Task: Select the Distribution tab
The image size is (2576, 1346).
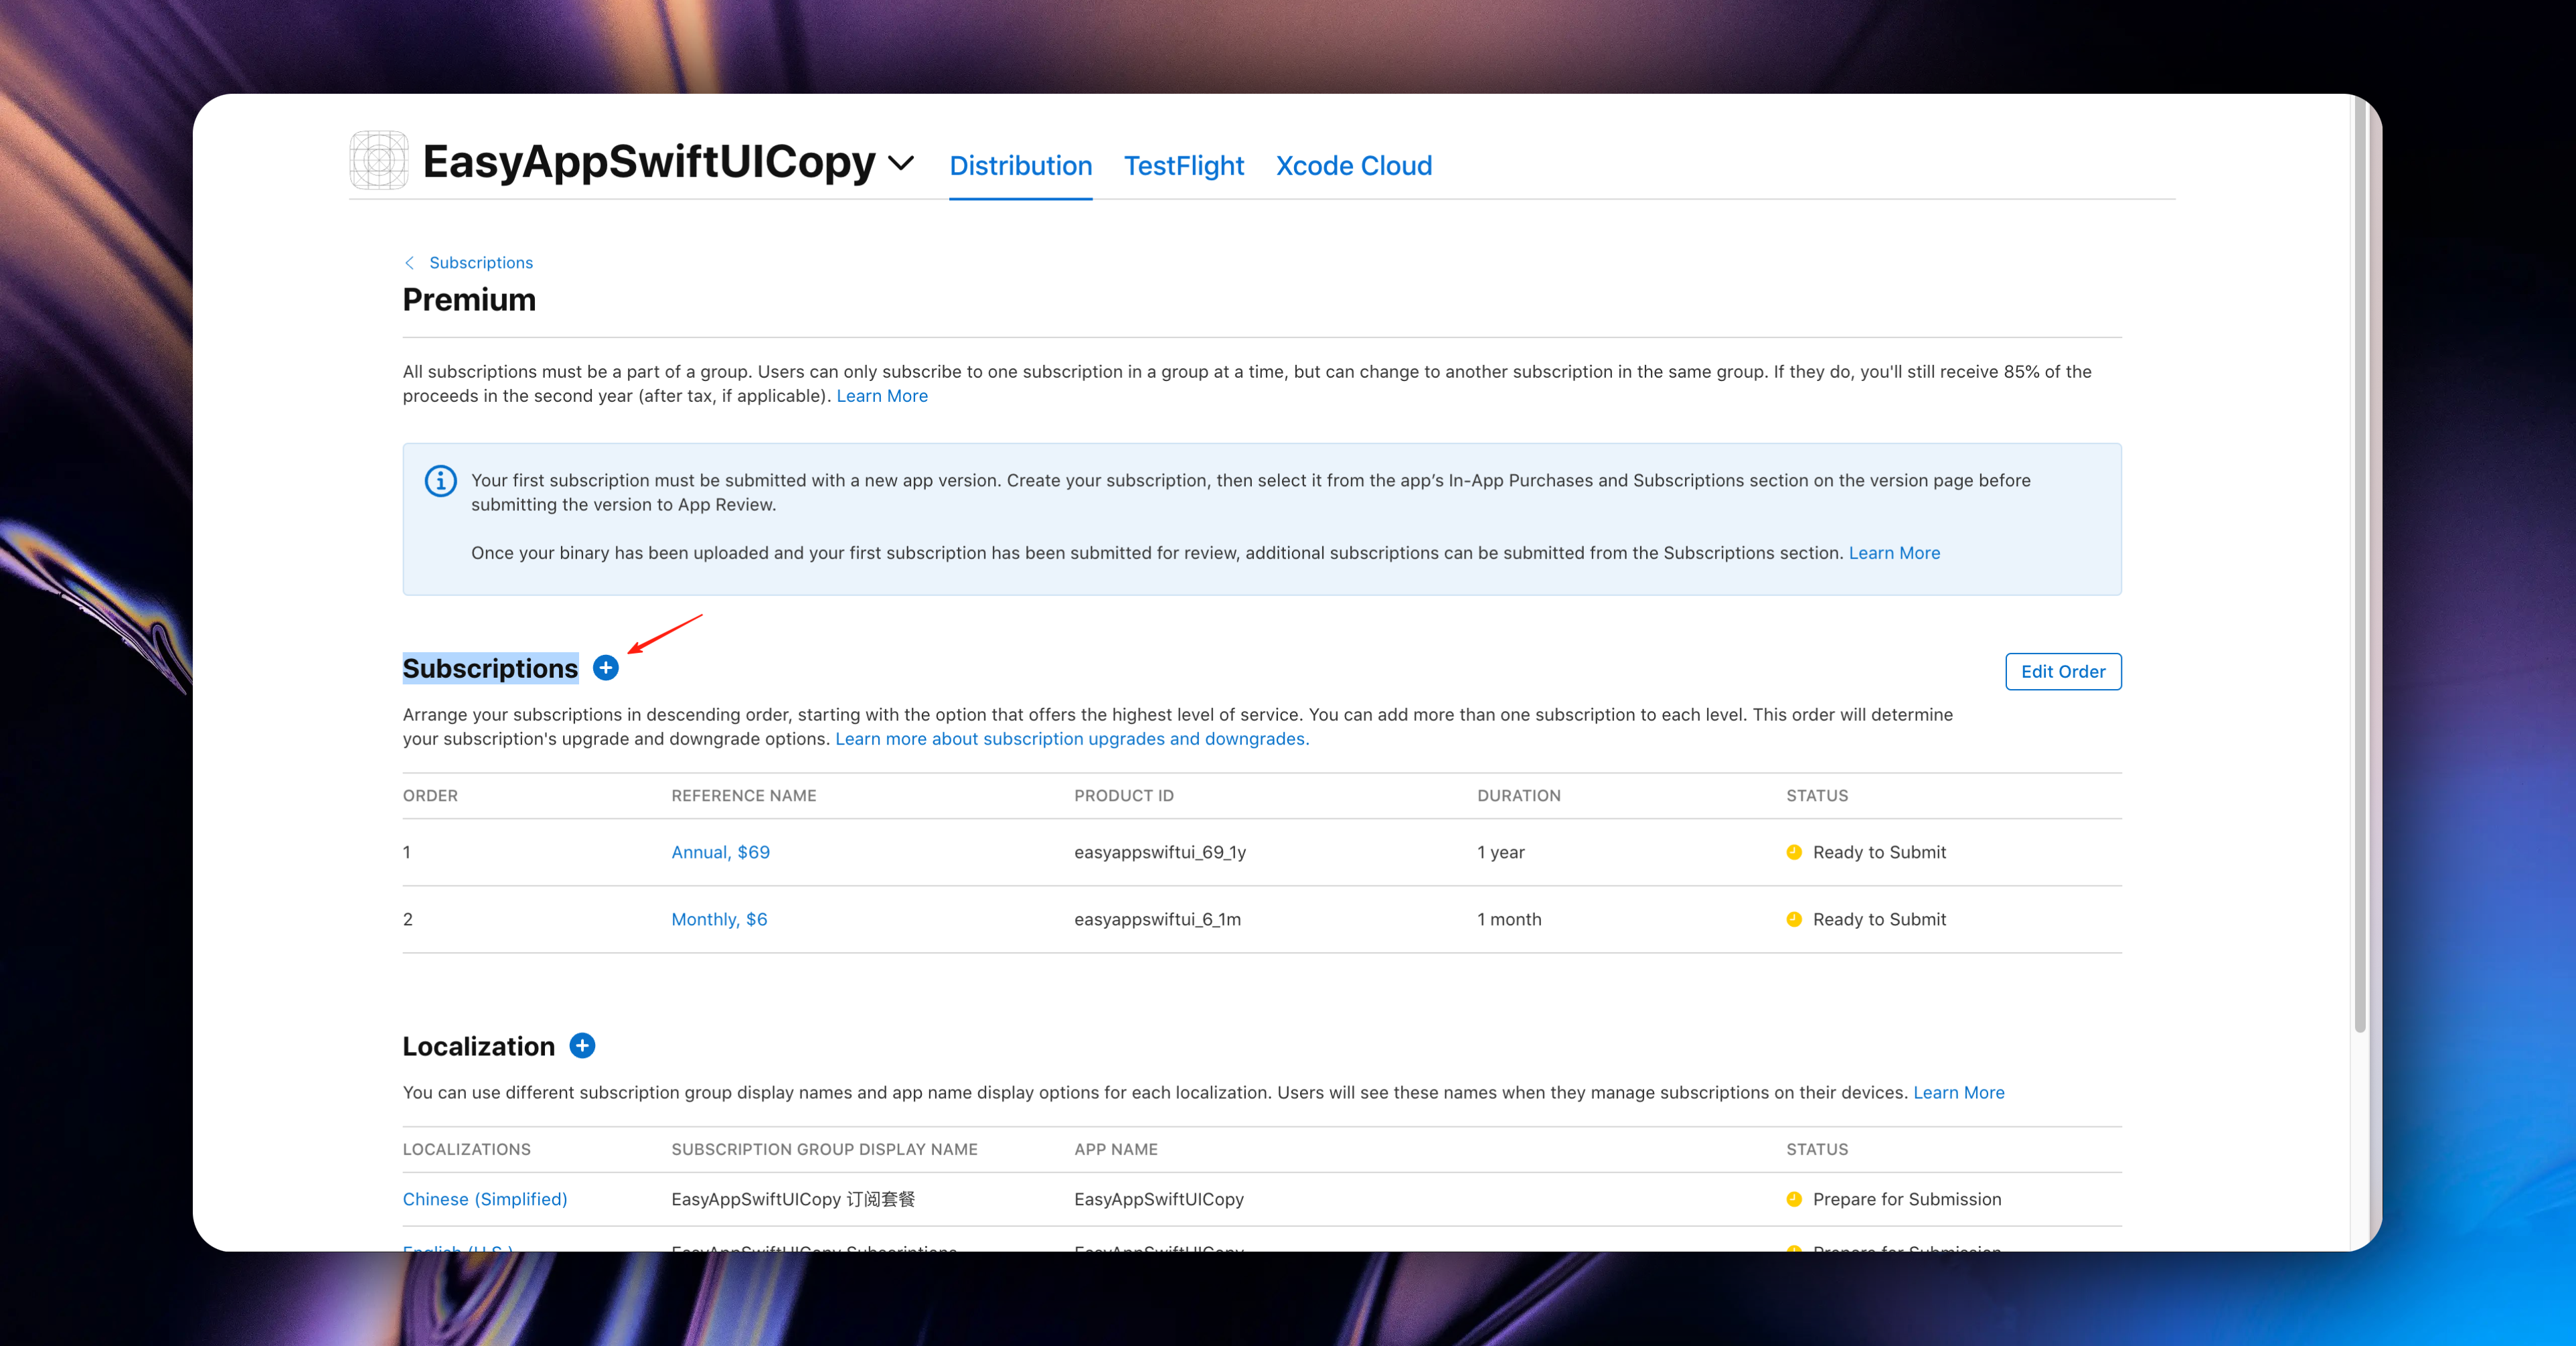Action: (1020, 166)
